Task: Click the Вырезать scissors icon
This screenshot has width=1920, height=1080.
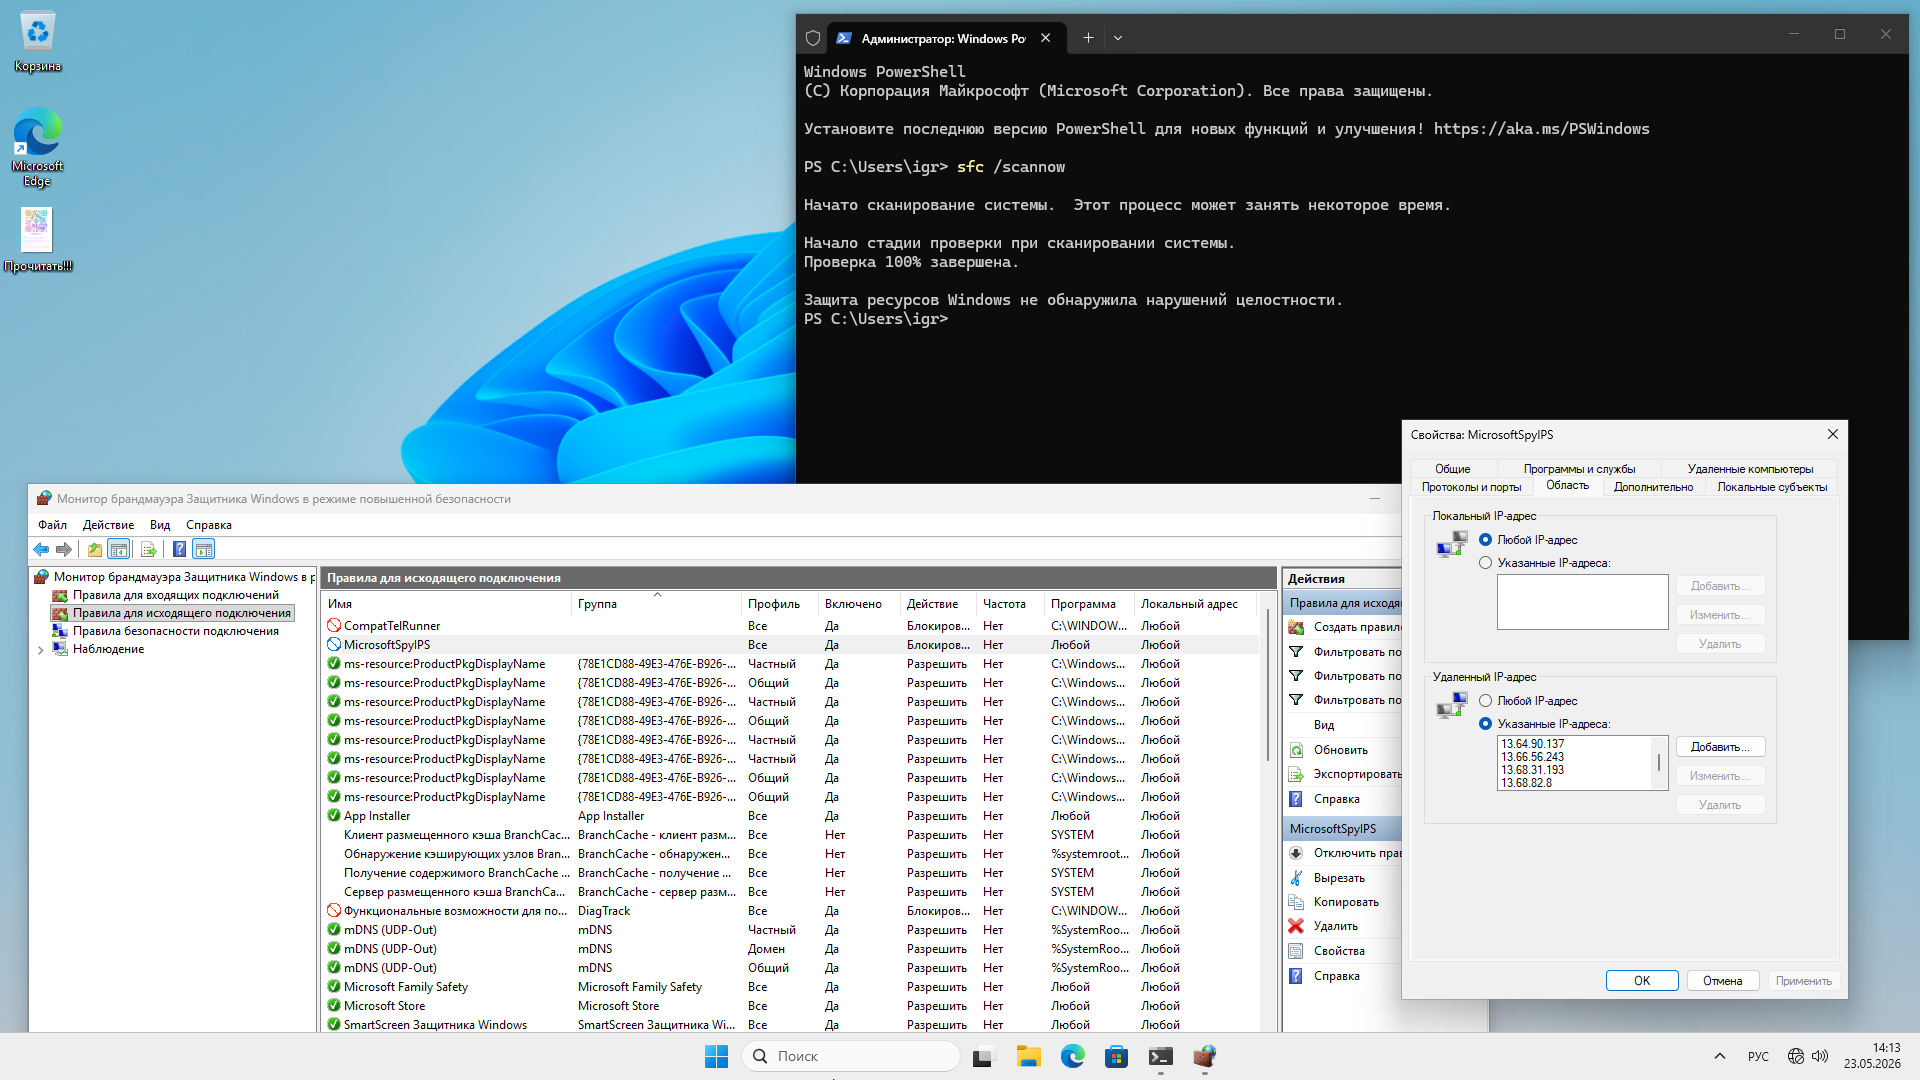Action: [1296, 878]
